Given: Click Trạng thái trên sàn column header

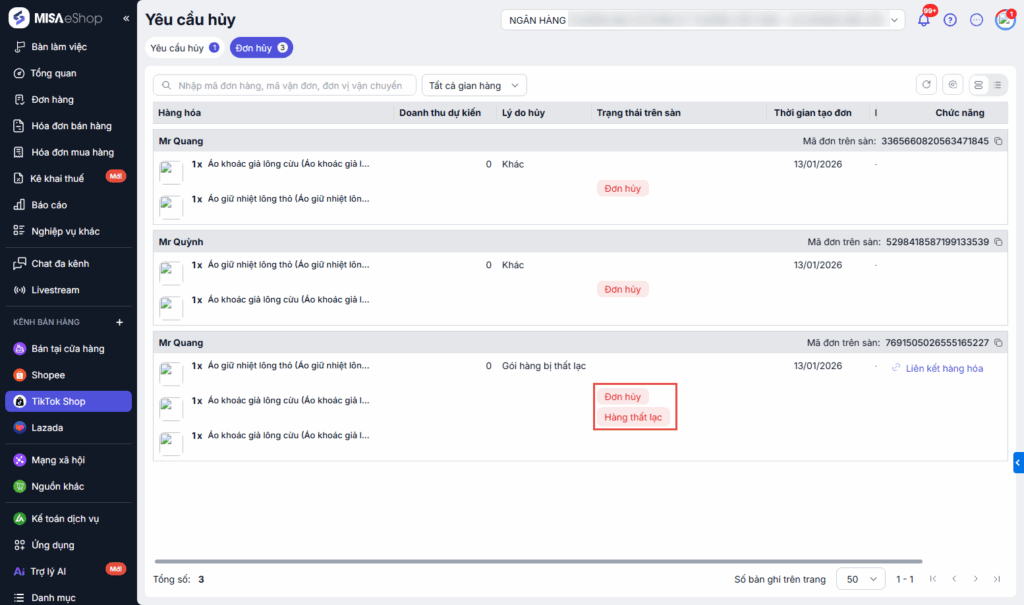Looking at the screenshot, I should (x=638, y=113).
